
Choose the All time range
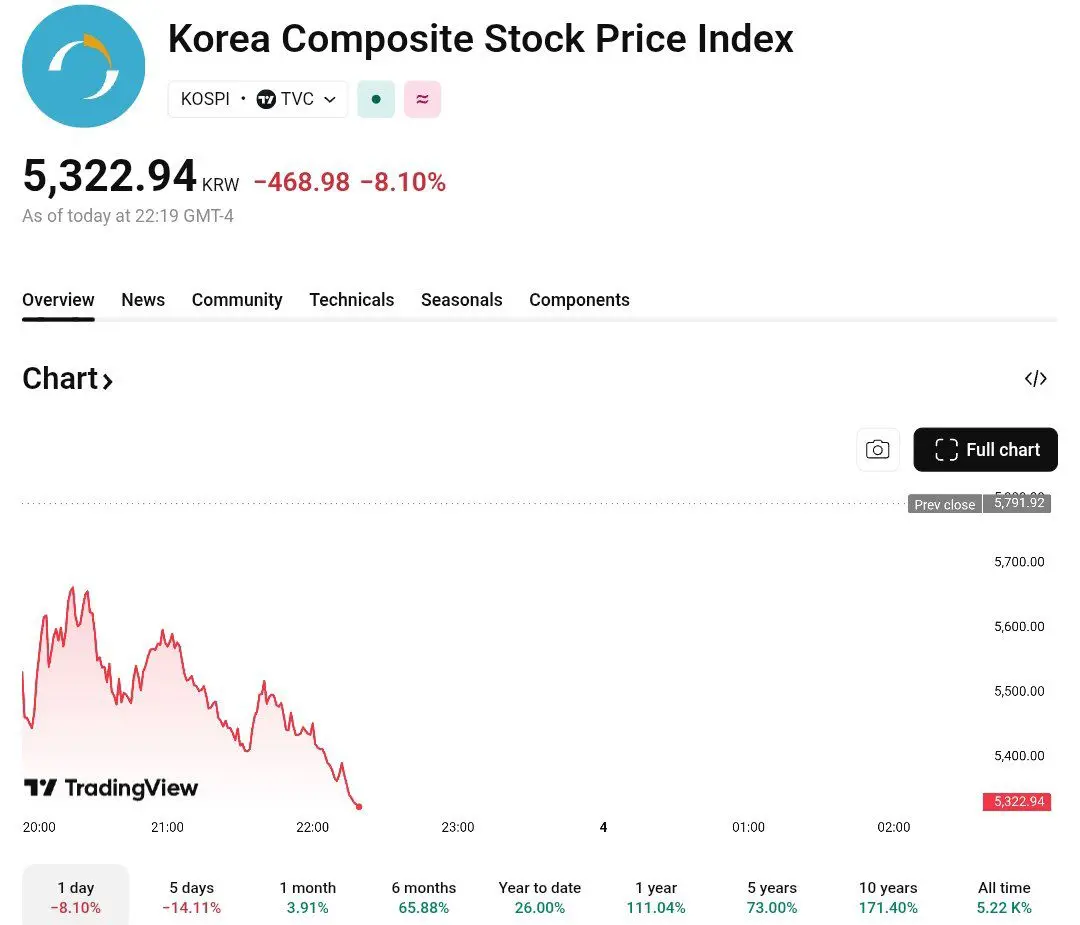(1003, 897)
